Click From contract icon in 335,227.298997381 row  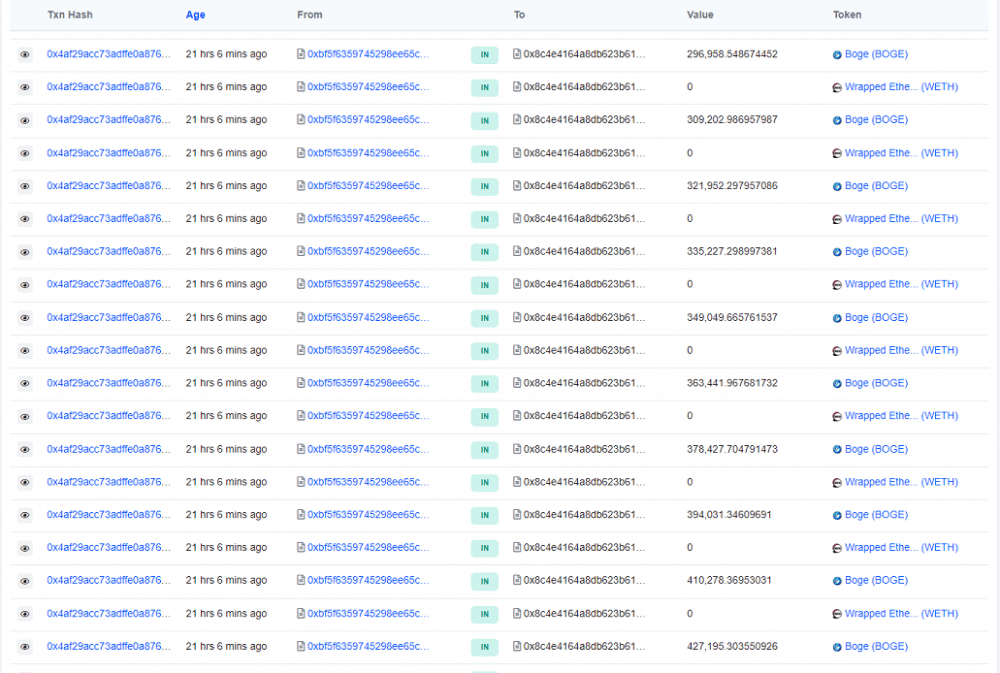pos(301,251)
